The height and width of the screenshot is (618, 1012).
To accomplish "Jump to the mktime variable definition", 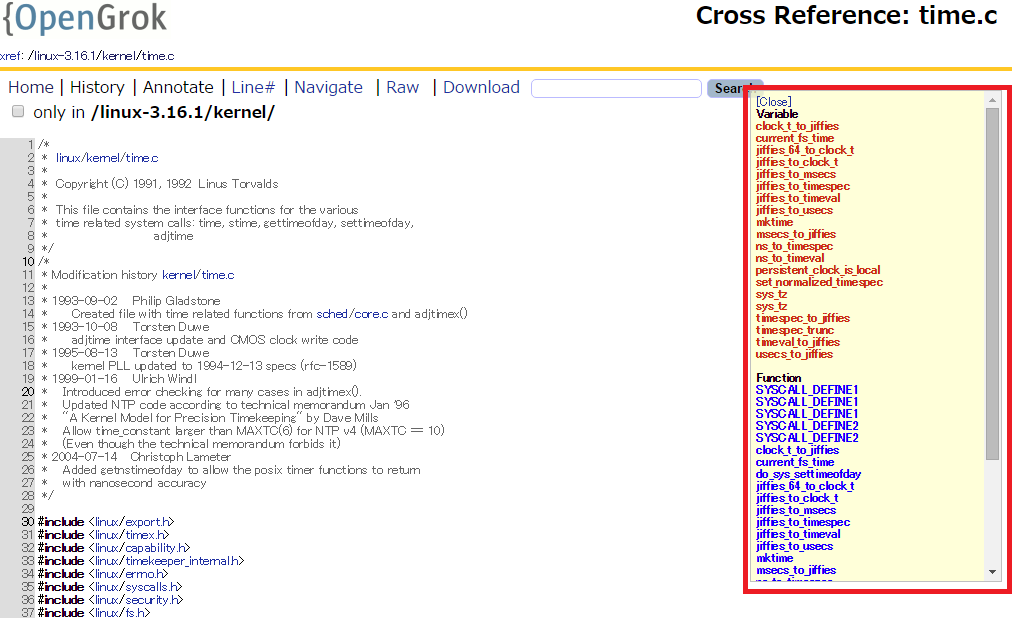I will click(x=775, y=222).
